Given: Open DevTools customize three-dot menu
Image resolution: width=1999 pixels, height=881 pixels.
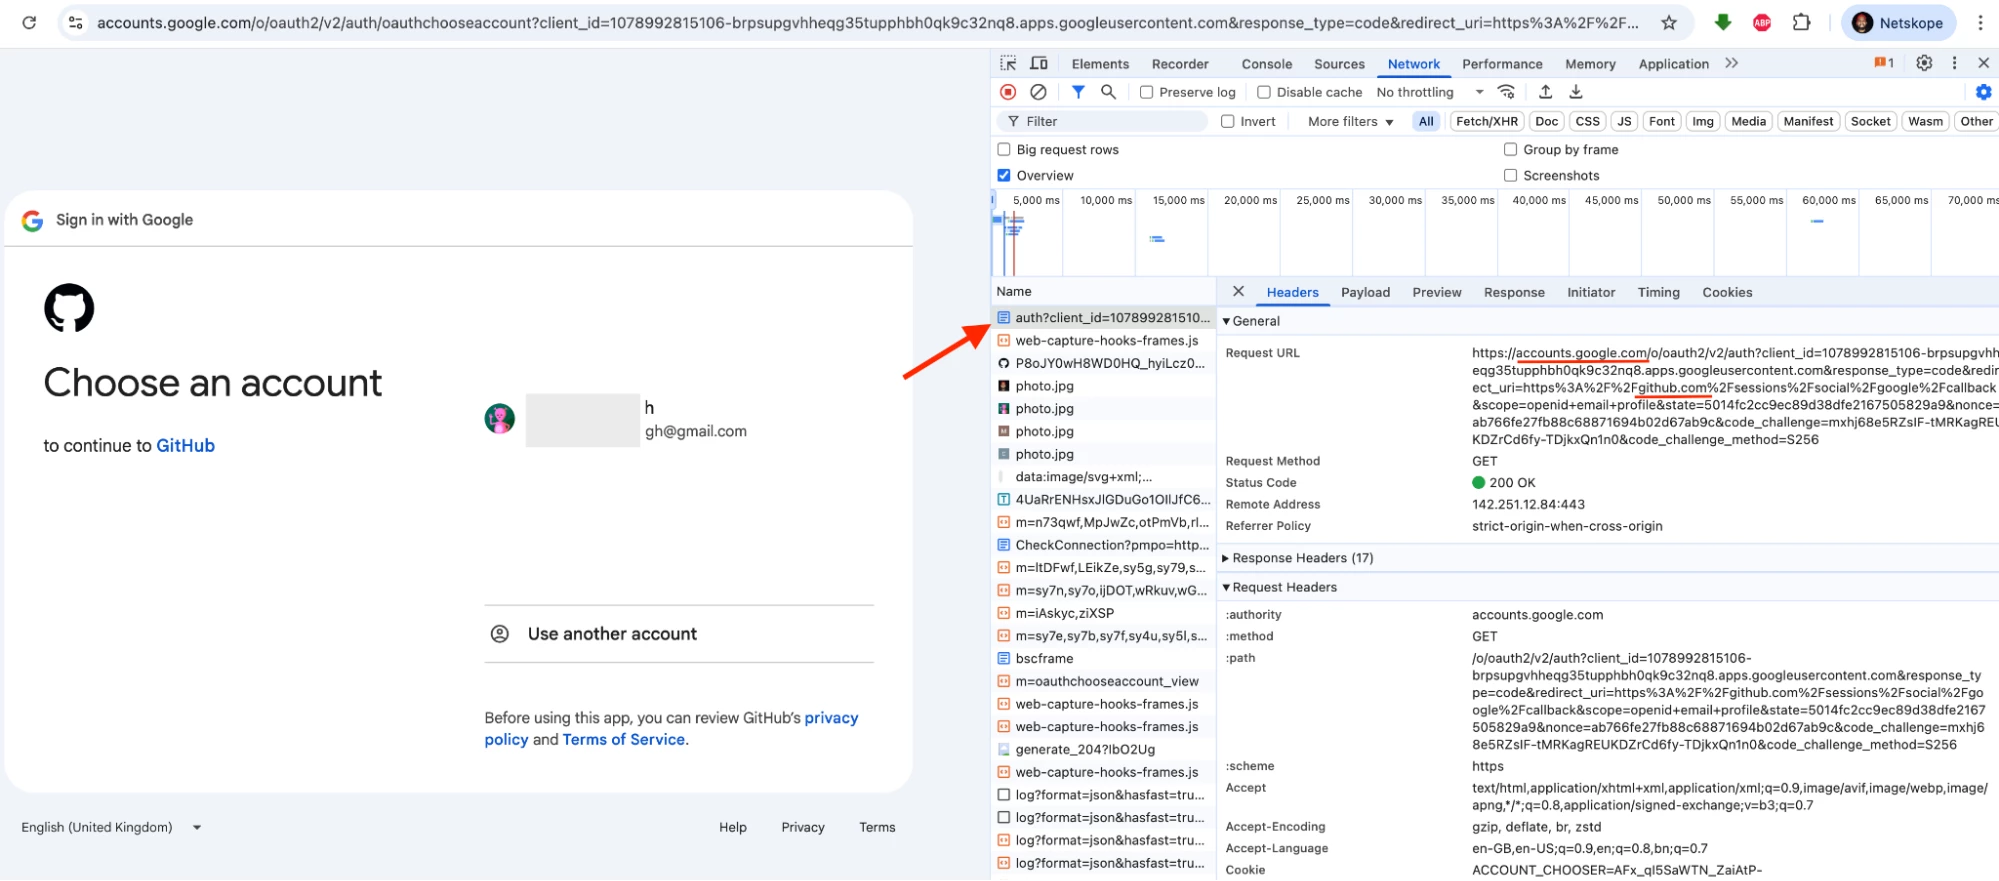Looking at the screenshot, I should 1954,63.
